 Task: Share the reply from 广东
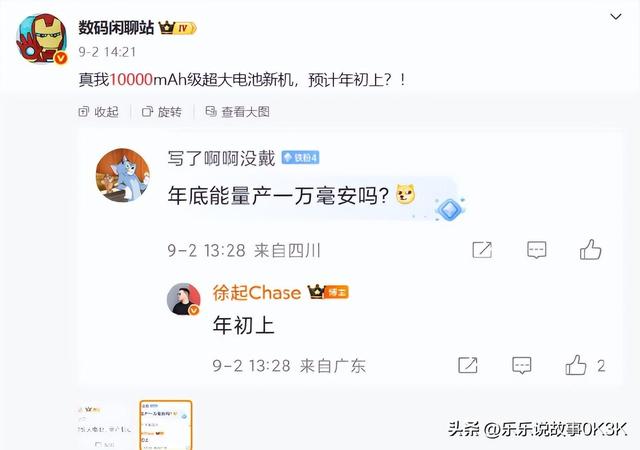coord(468,365)
